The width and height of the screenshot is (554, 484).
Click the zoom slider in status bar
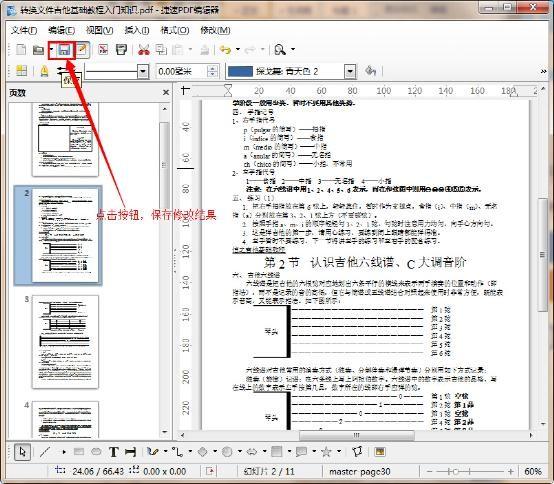click(469, 472)
